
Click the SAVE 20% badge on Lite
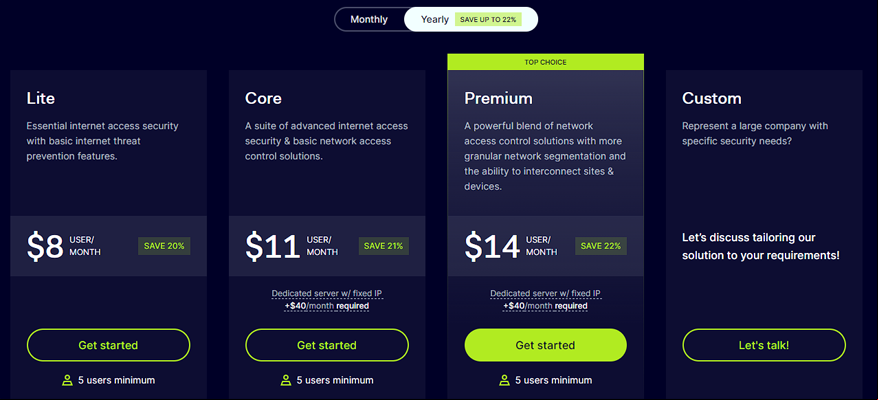tap(164, 246)
